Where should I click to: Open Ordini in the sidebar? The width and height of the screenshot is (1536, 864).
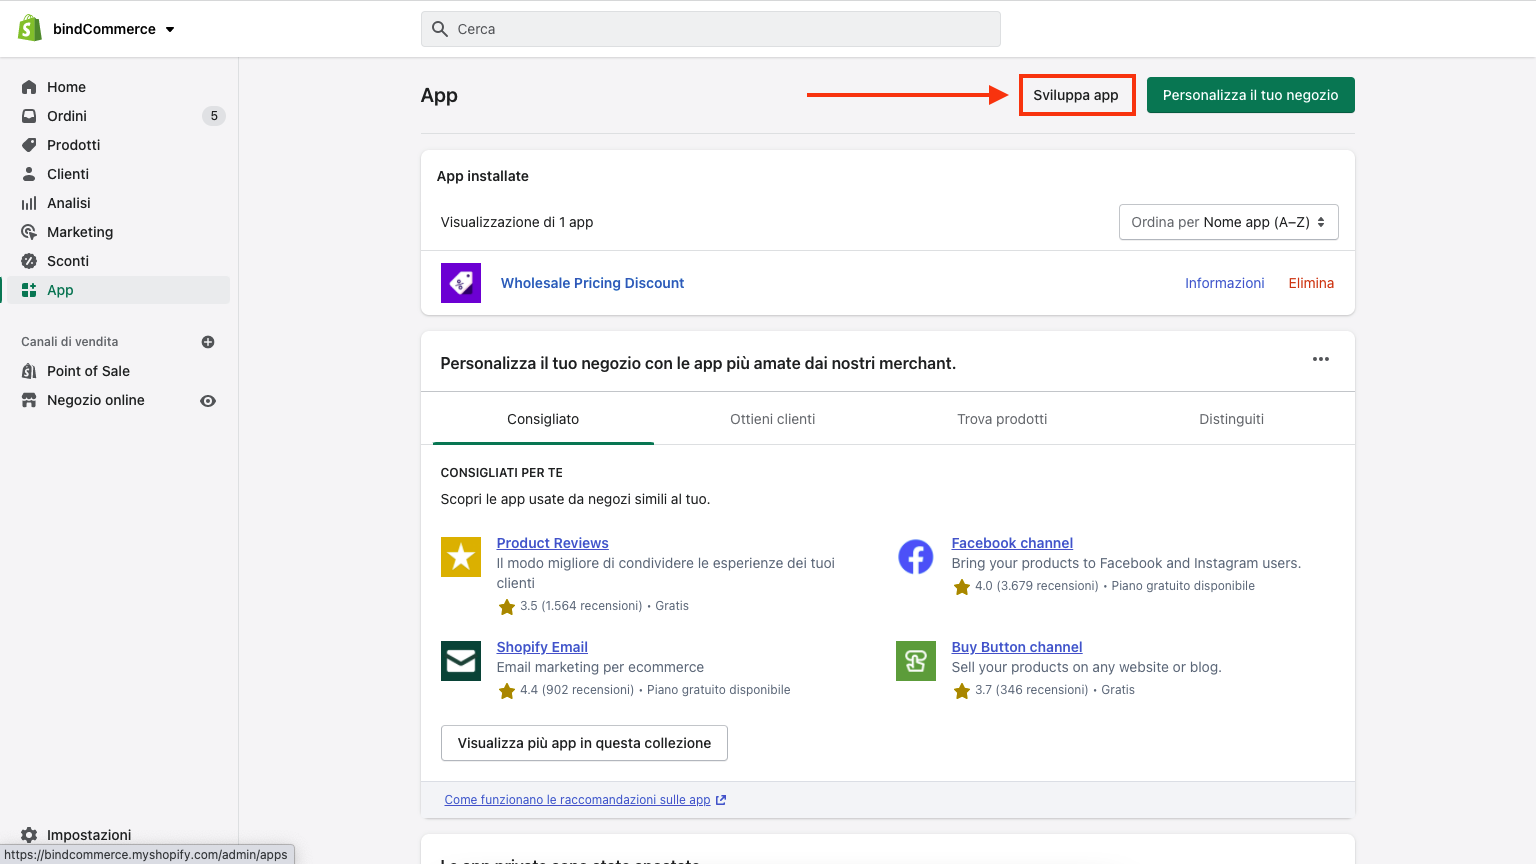(67, 116)
